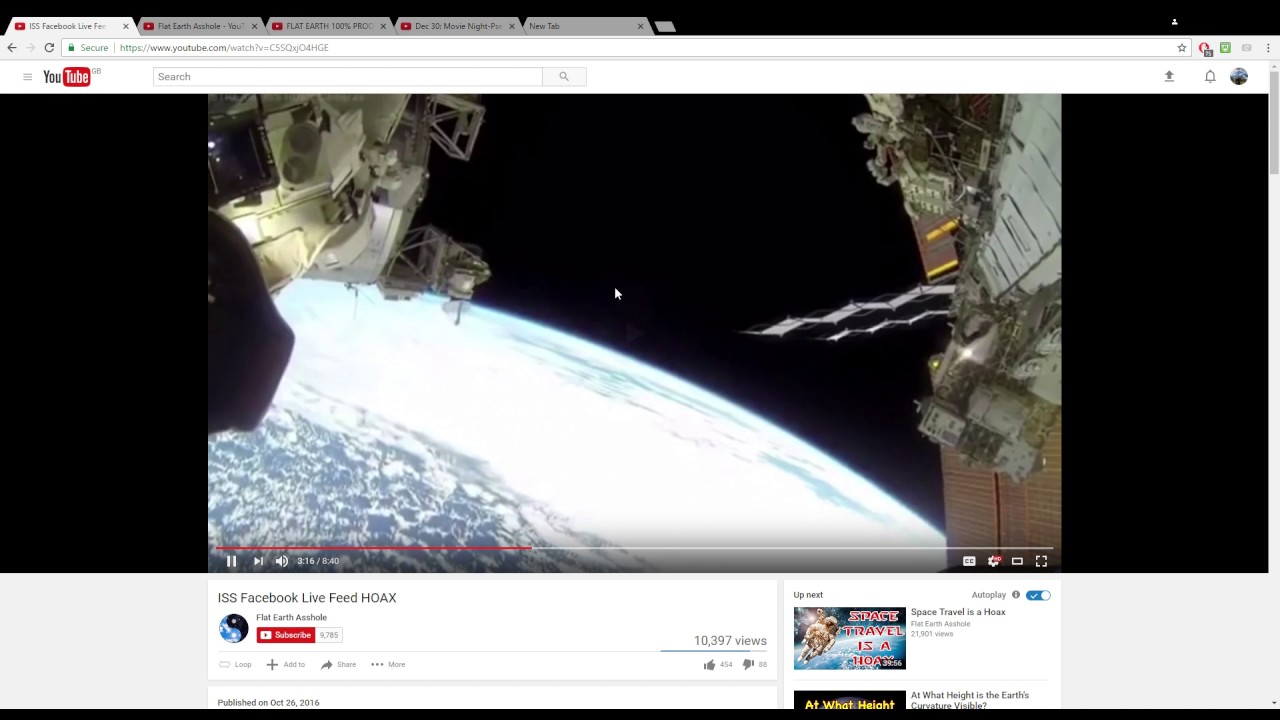Screen dimensions: 1280x720
Task: Select the address bar URL
Action: [x=224, y=48]
